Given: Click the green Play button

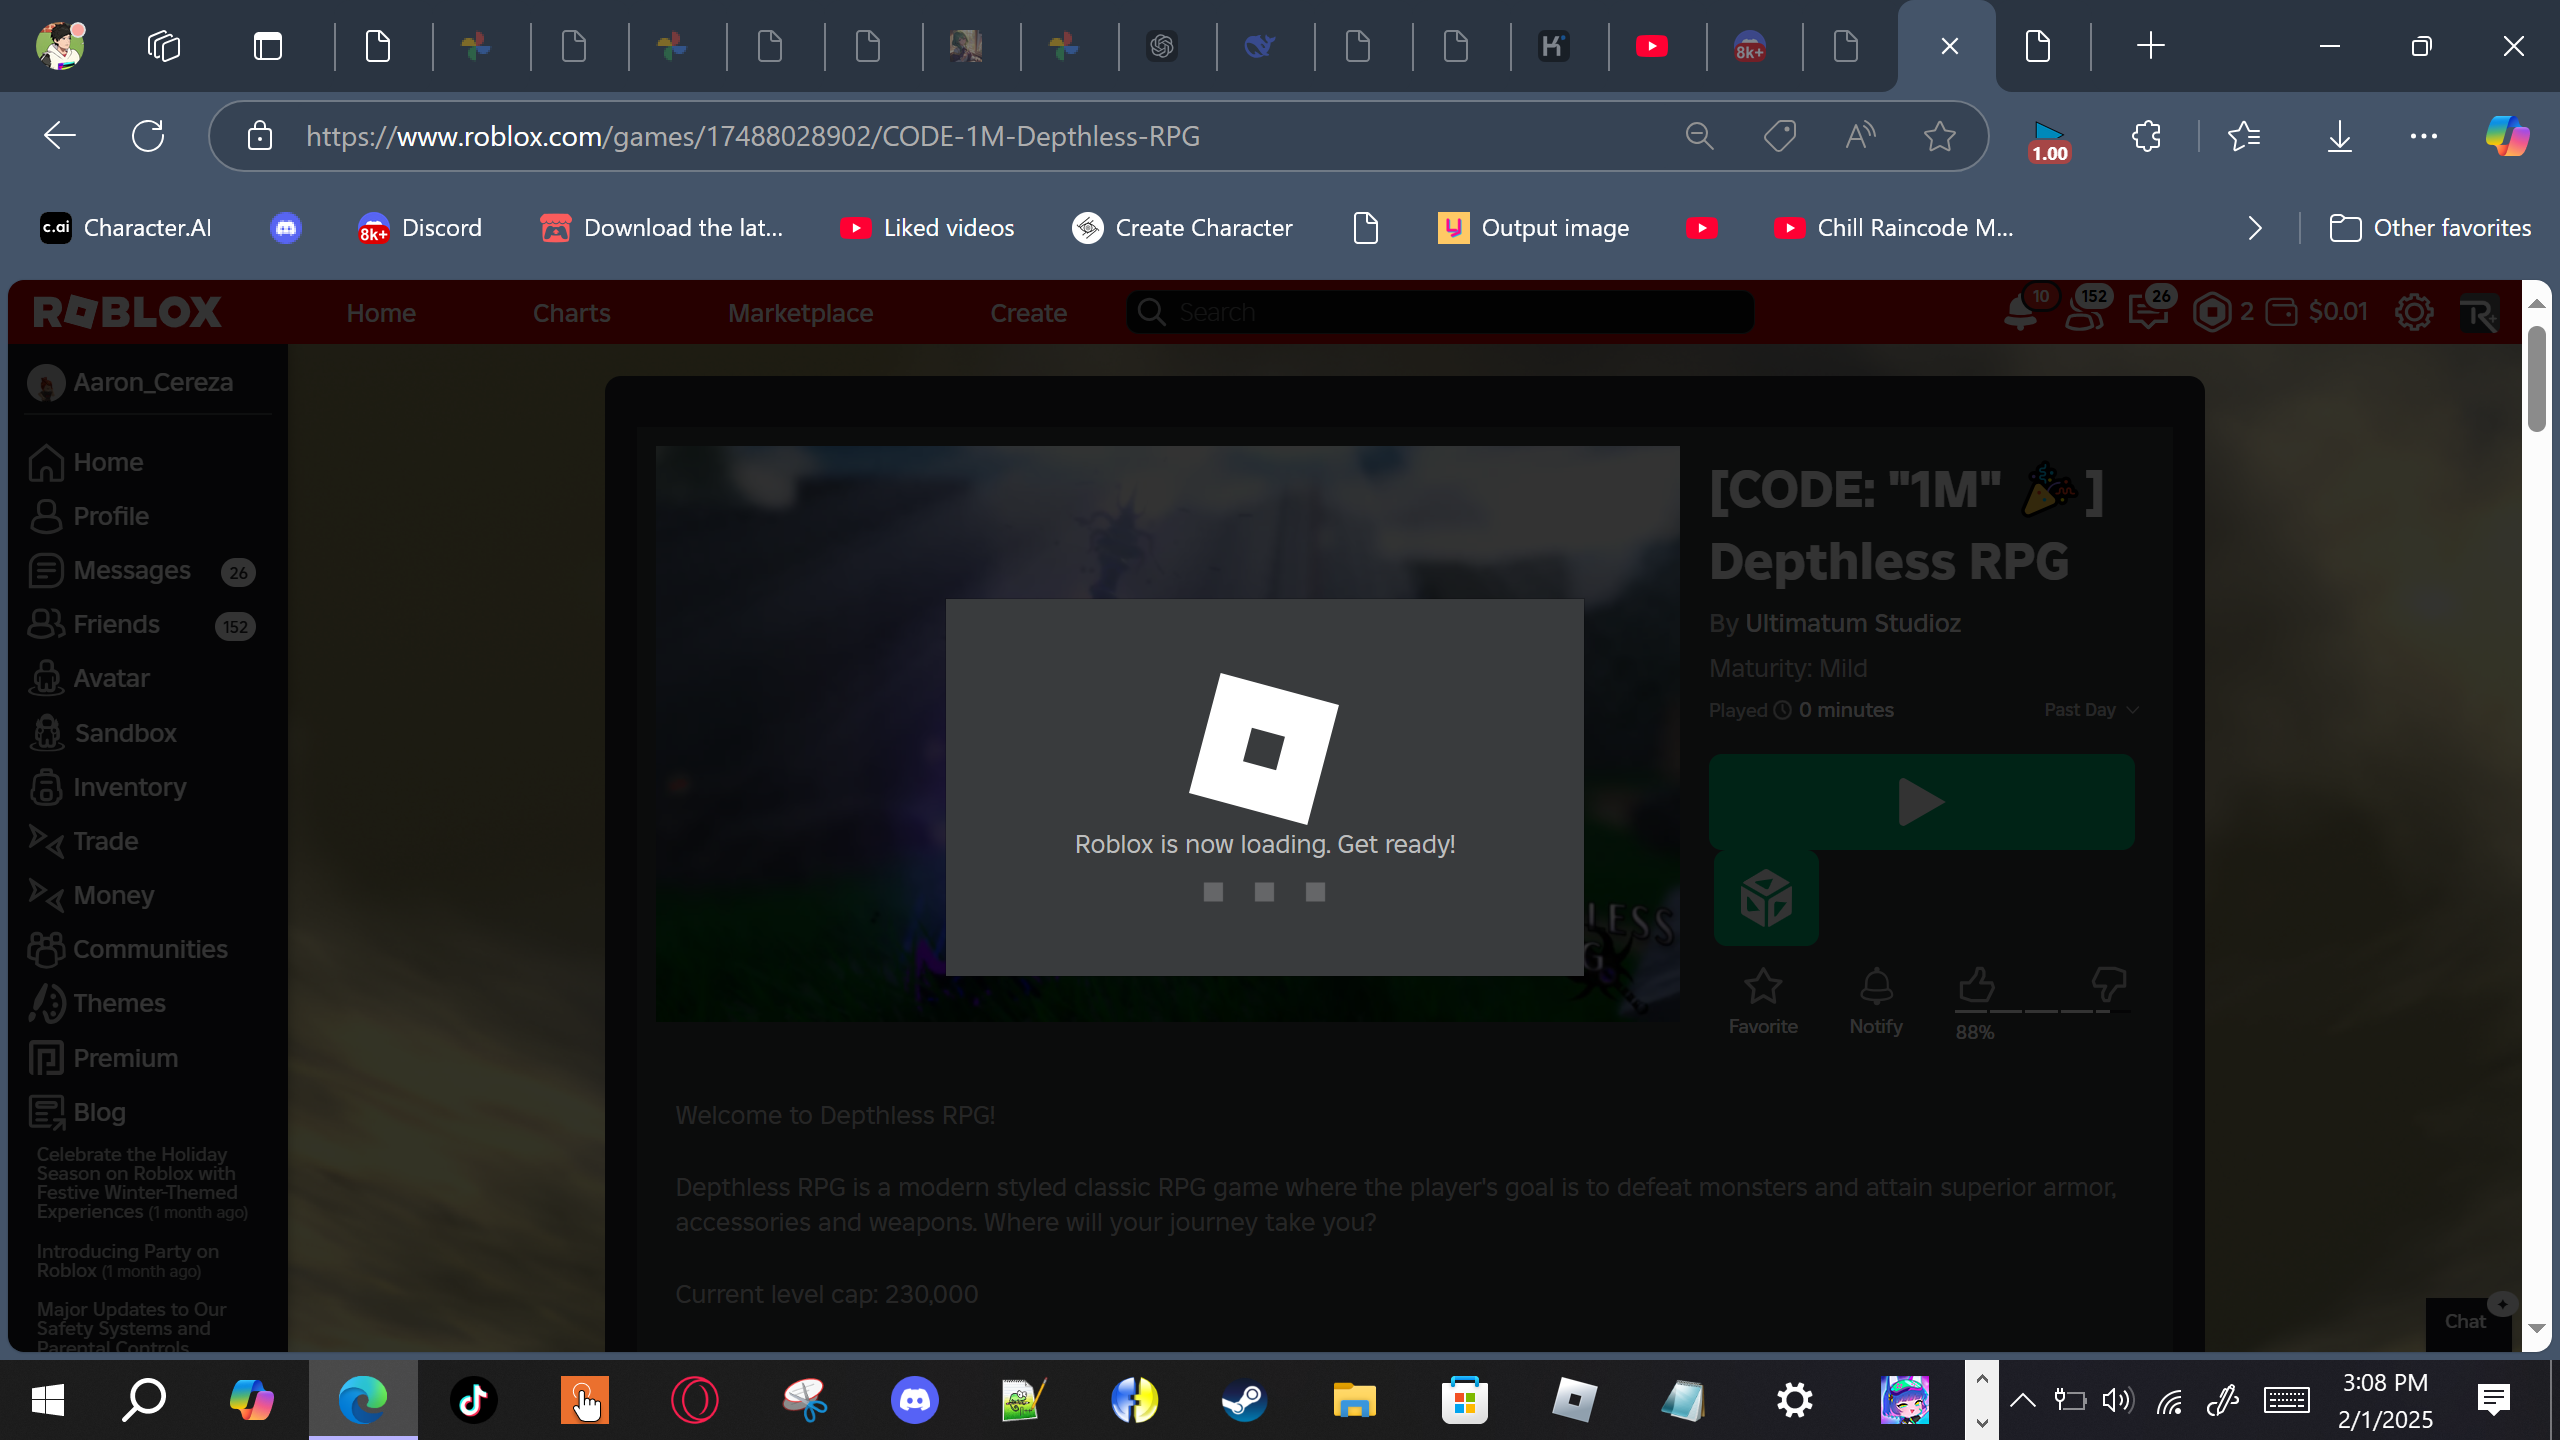Looking at the screenshot, I should (1921, 802).
